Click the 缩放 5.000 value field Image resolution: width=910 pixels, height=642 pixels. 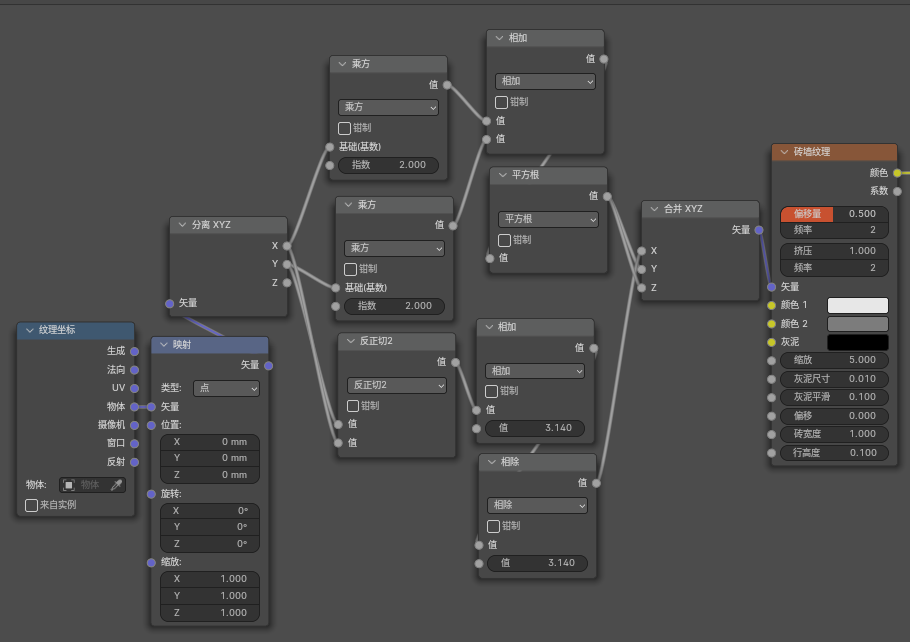[x=834, y=360]
